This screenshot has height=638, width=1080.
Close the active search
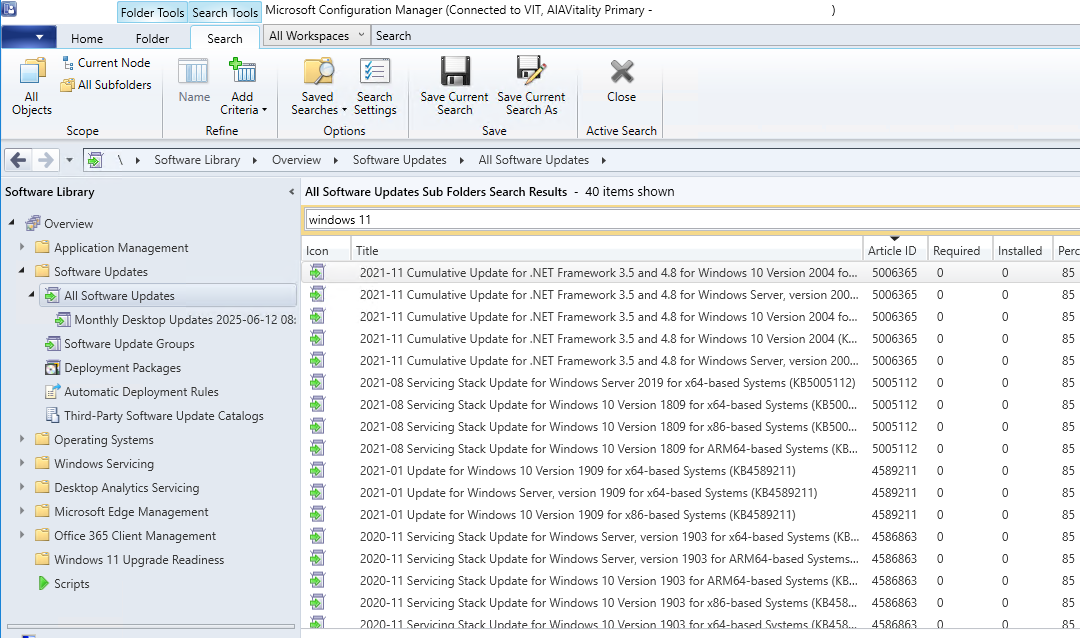point(621,81)
